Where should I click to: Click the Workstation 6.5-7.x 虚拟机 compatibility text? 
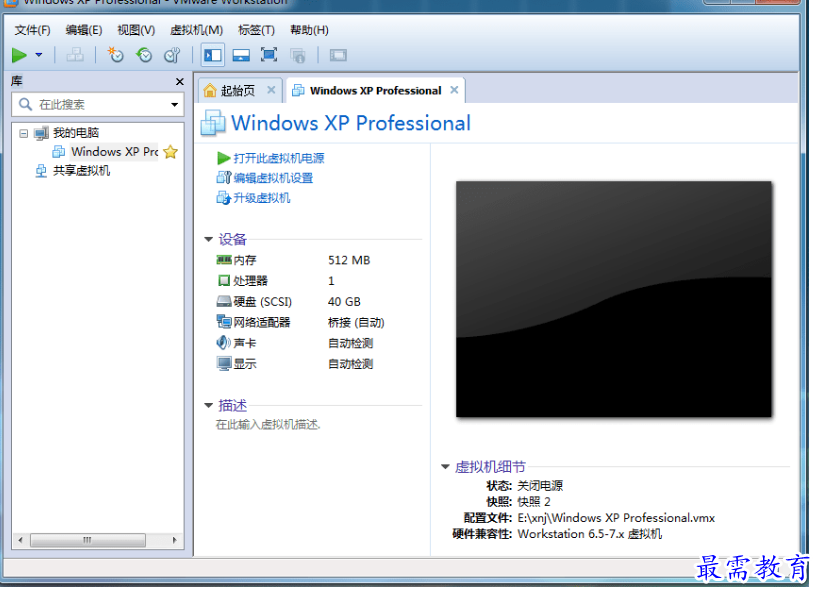pos(590,534)
